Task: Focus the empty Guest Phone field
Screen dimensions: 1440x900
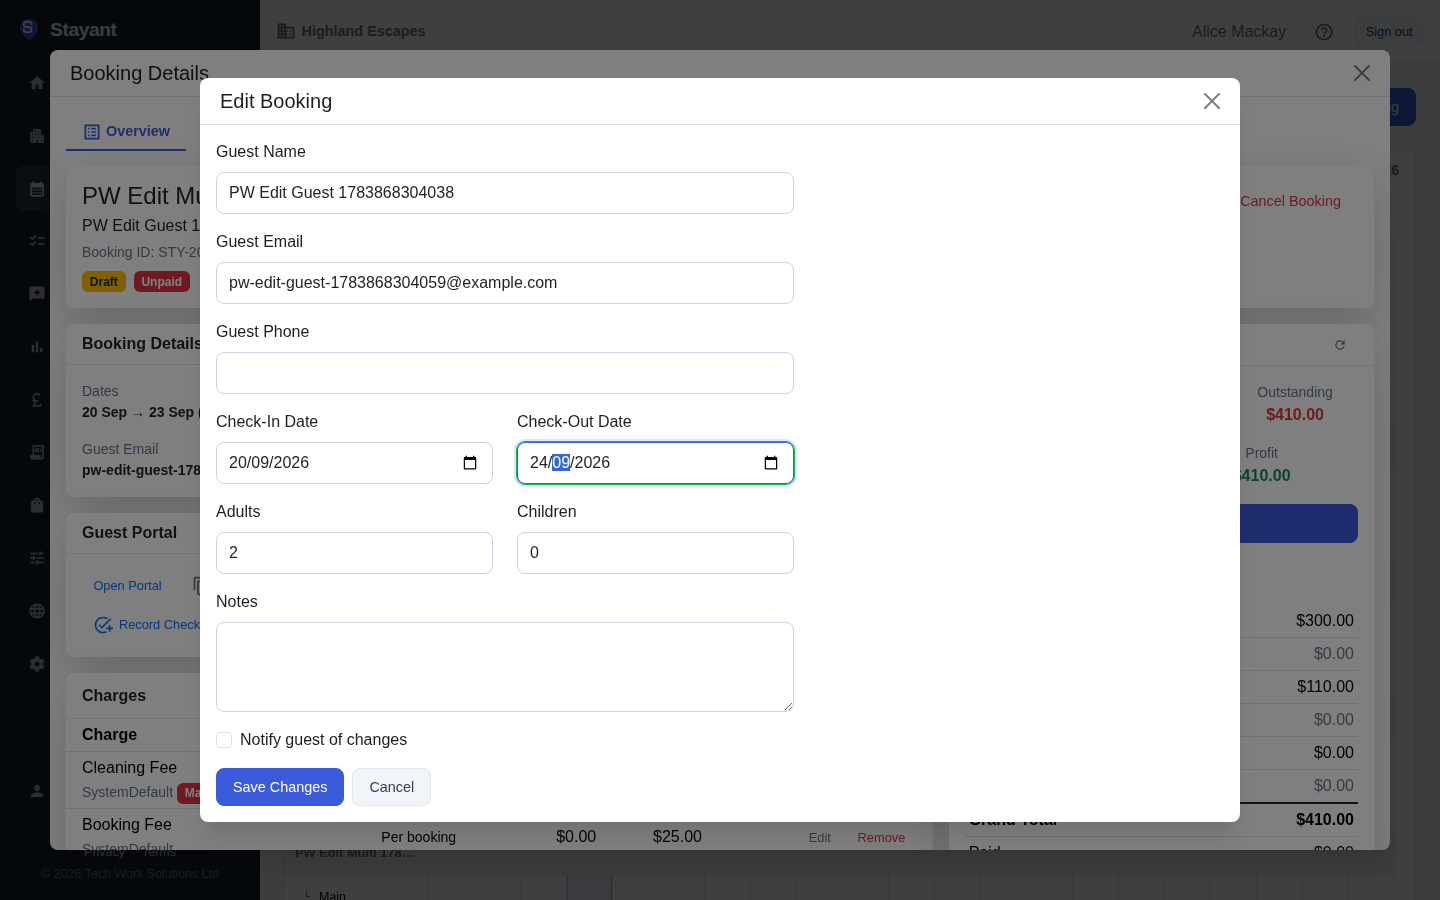Action: tap(505, 373)
